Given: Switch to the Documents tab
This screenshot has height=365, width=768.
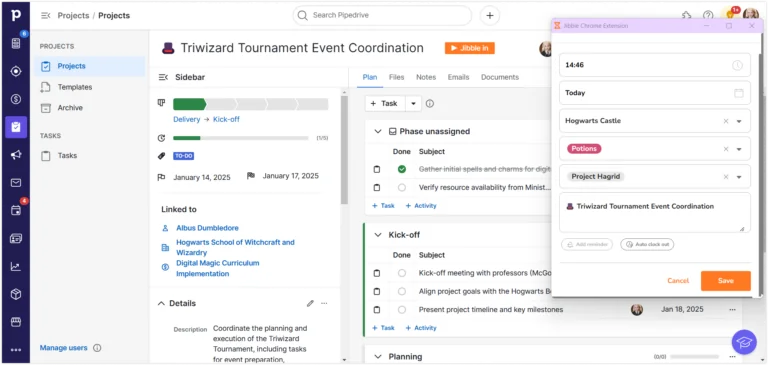Looking at the screenshot, I should click(x=500, y=77).
